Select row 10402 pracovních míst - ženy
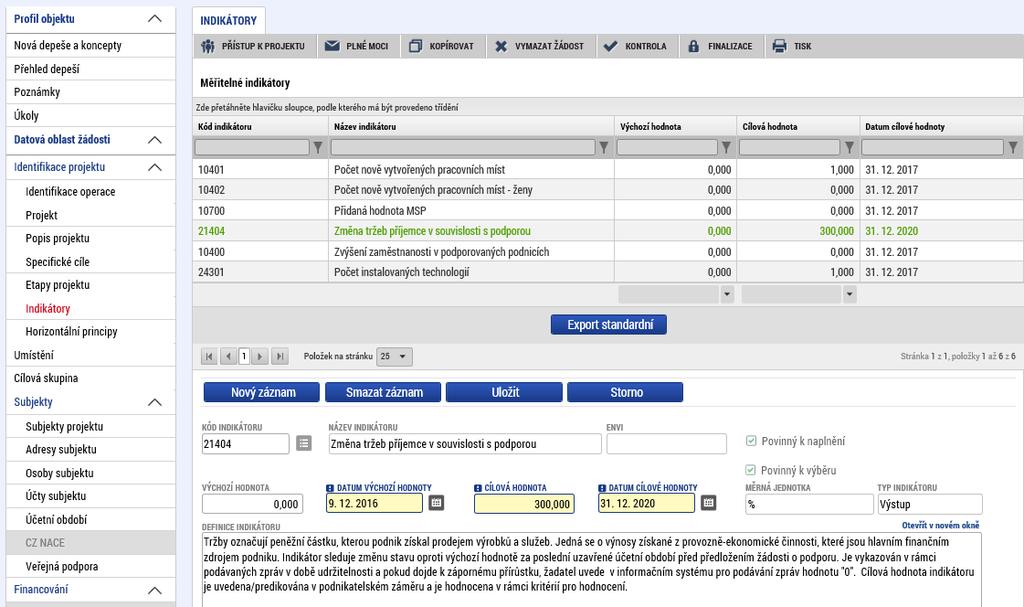This screenshot has width=1024, height=607. (608, 190)
